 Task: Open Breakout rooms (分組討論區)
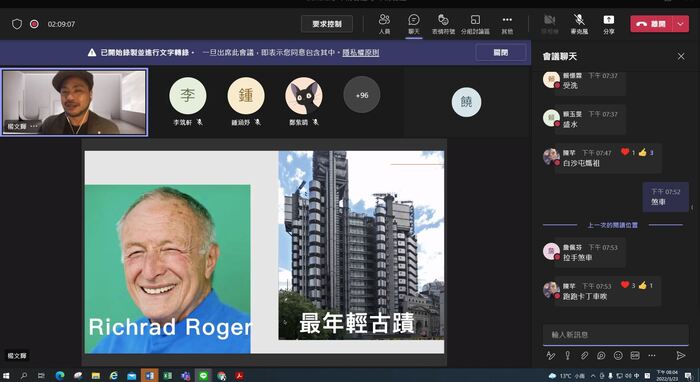click(475, 24)
